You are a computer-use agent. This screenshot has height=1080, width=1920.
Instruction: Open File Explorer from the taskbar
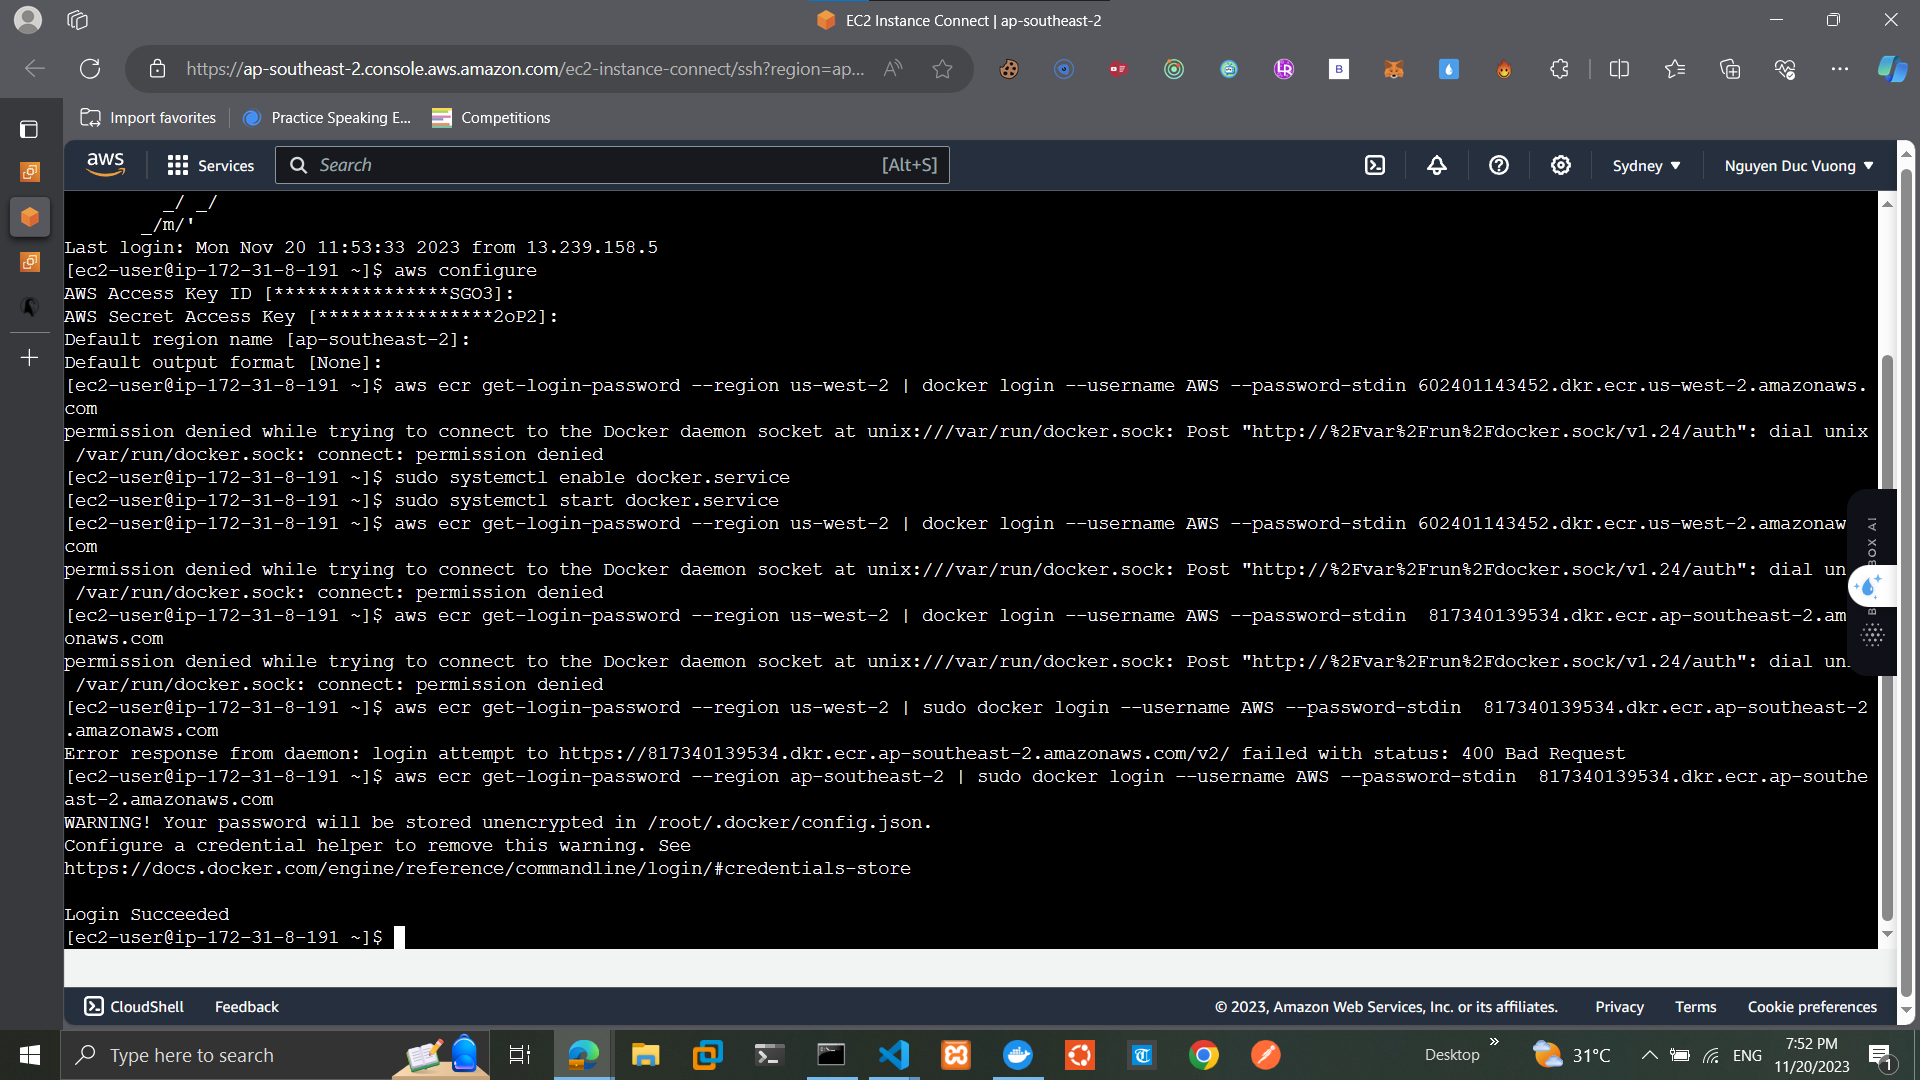[645, 1055]
